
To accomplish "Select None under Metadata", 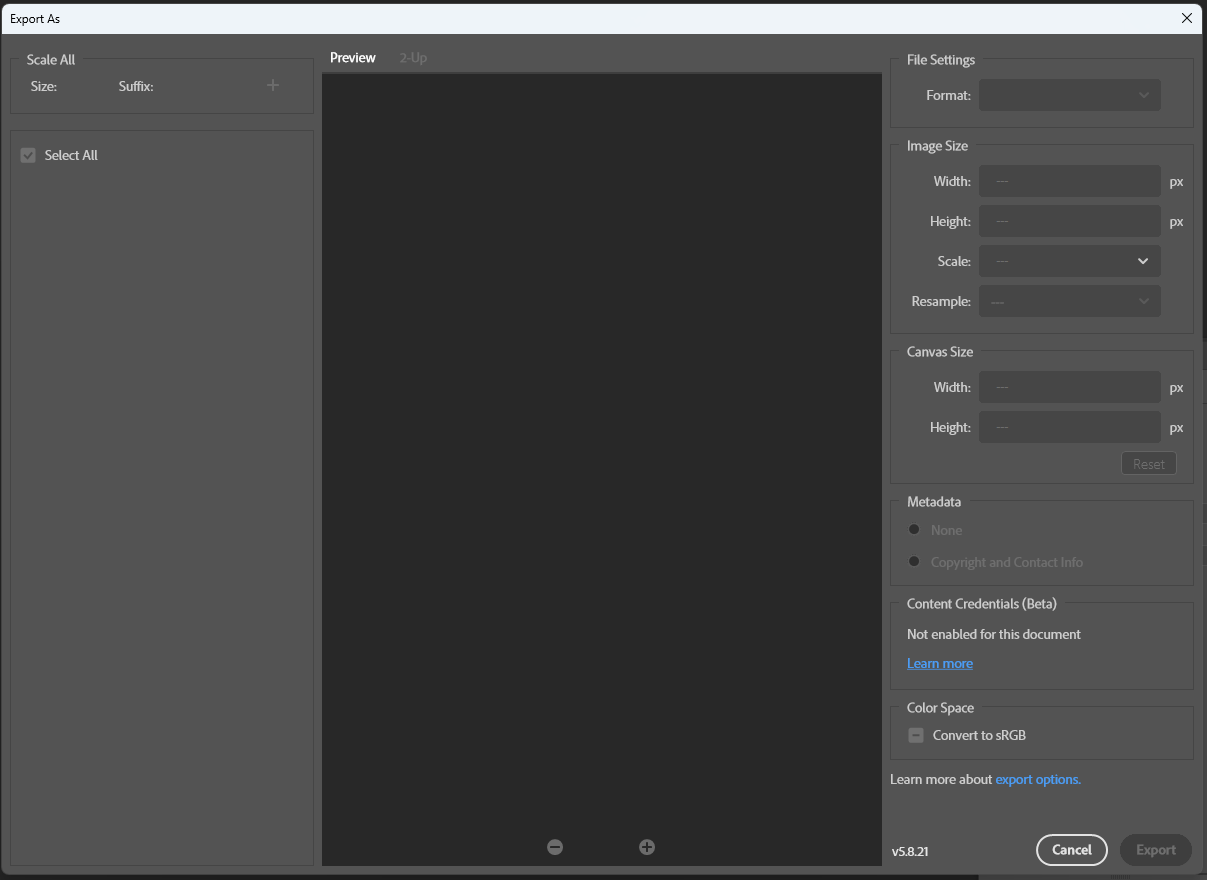I will point(913,529).
